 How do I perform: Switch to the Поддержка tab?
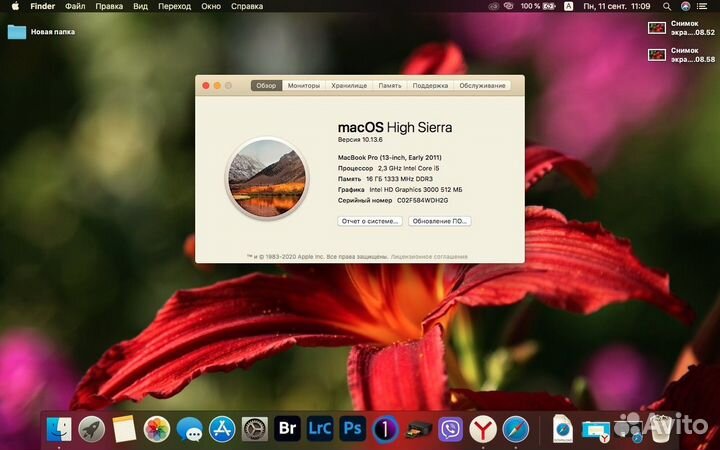click(430, 85)
